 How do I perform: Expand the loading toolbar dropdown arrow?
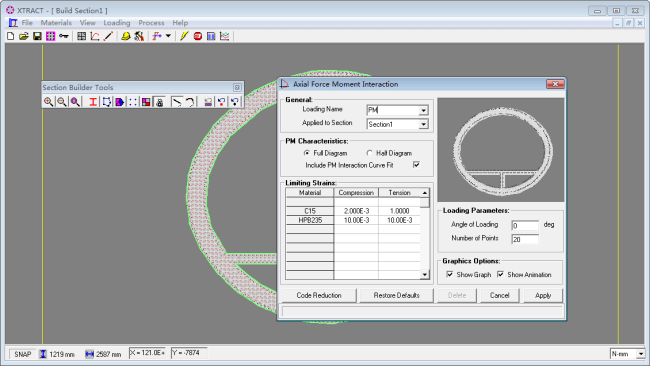click(x=168, y=36)
